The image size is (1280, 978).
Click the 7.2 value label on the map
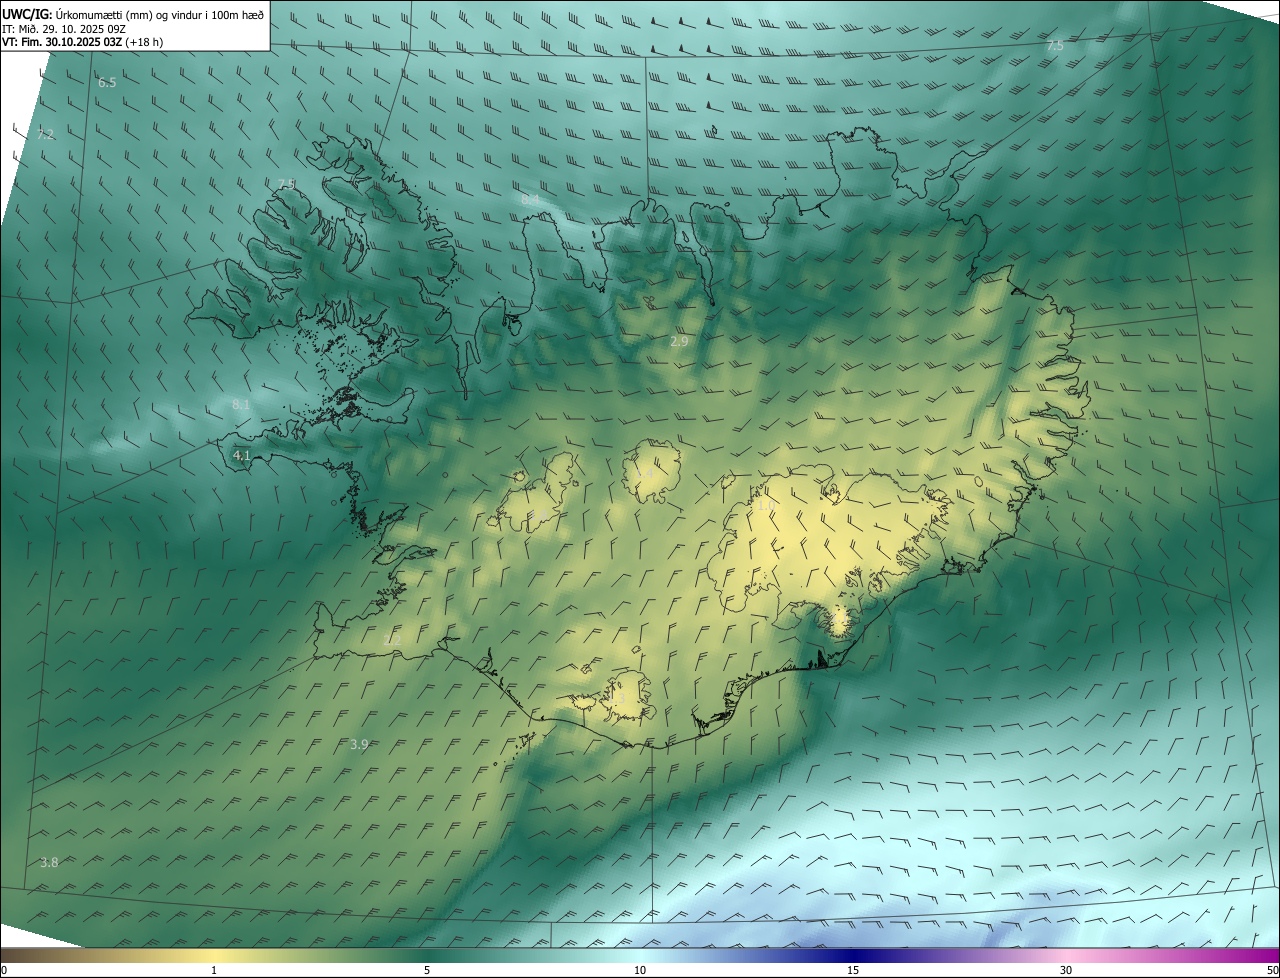[46, 134]
